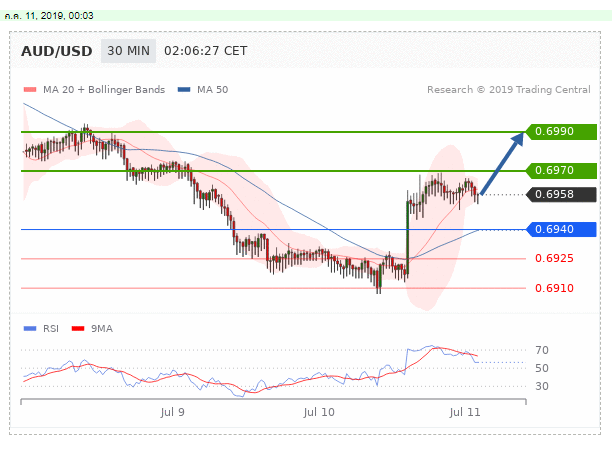Click the Jul 11 date axis label
Image resolution: width=612 pixels, height=449 pixels.
(x=464, y=412)
